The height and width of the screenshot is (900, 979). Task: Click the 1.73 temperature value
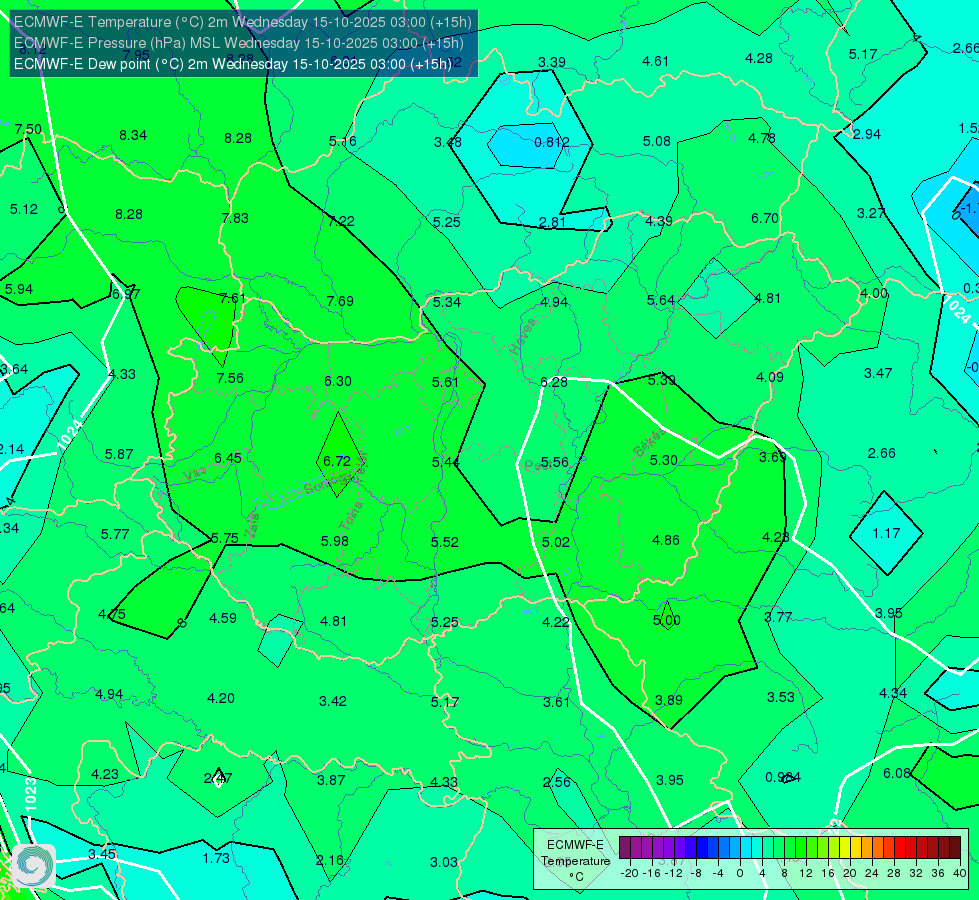coord(216,858)
